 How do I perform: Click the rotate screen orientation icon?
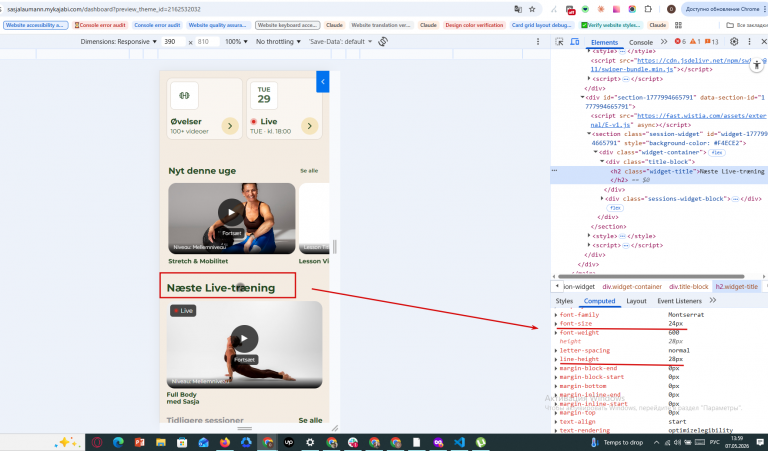click(383, 42)
